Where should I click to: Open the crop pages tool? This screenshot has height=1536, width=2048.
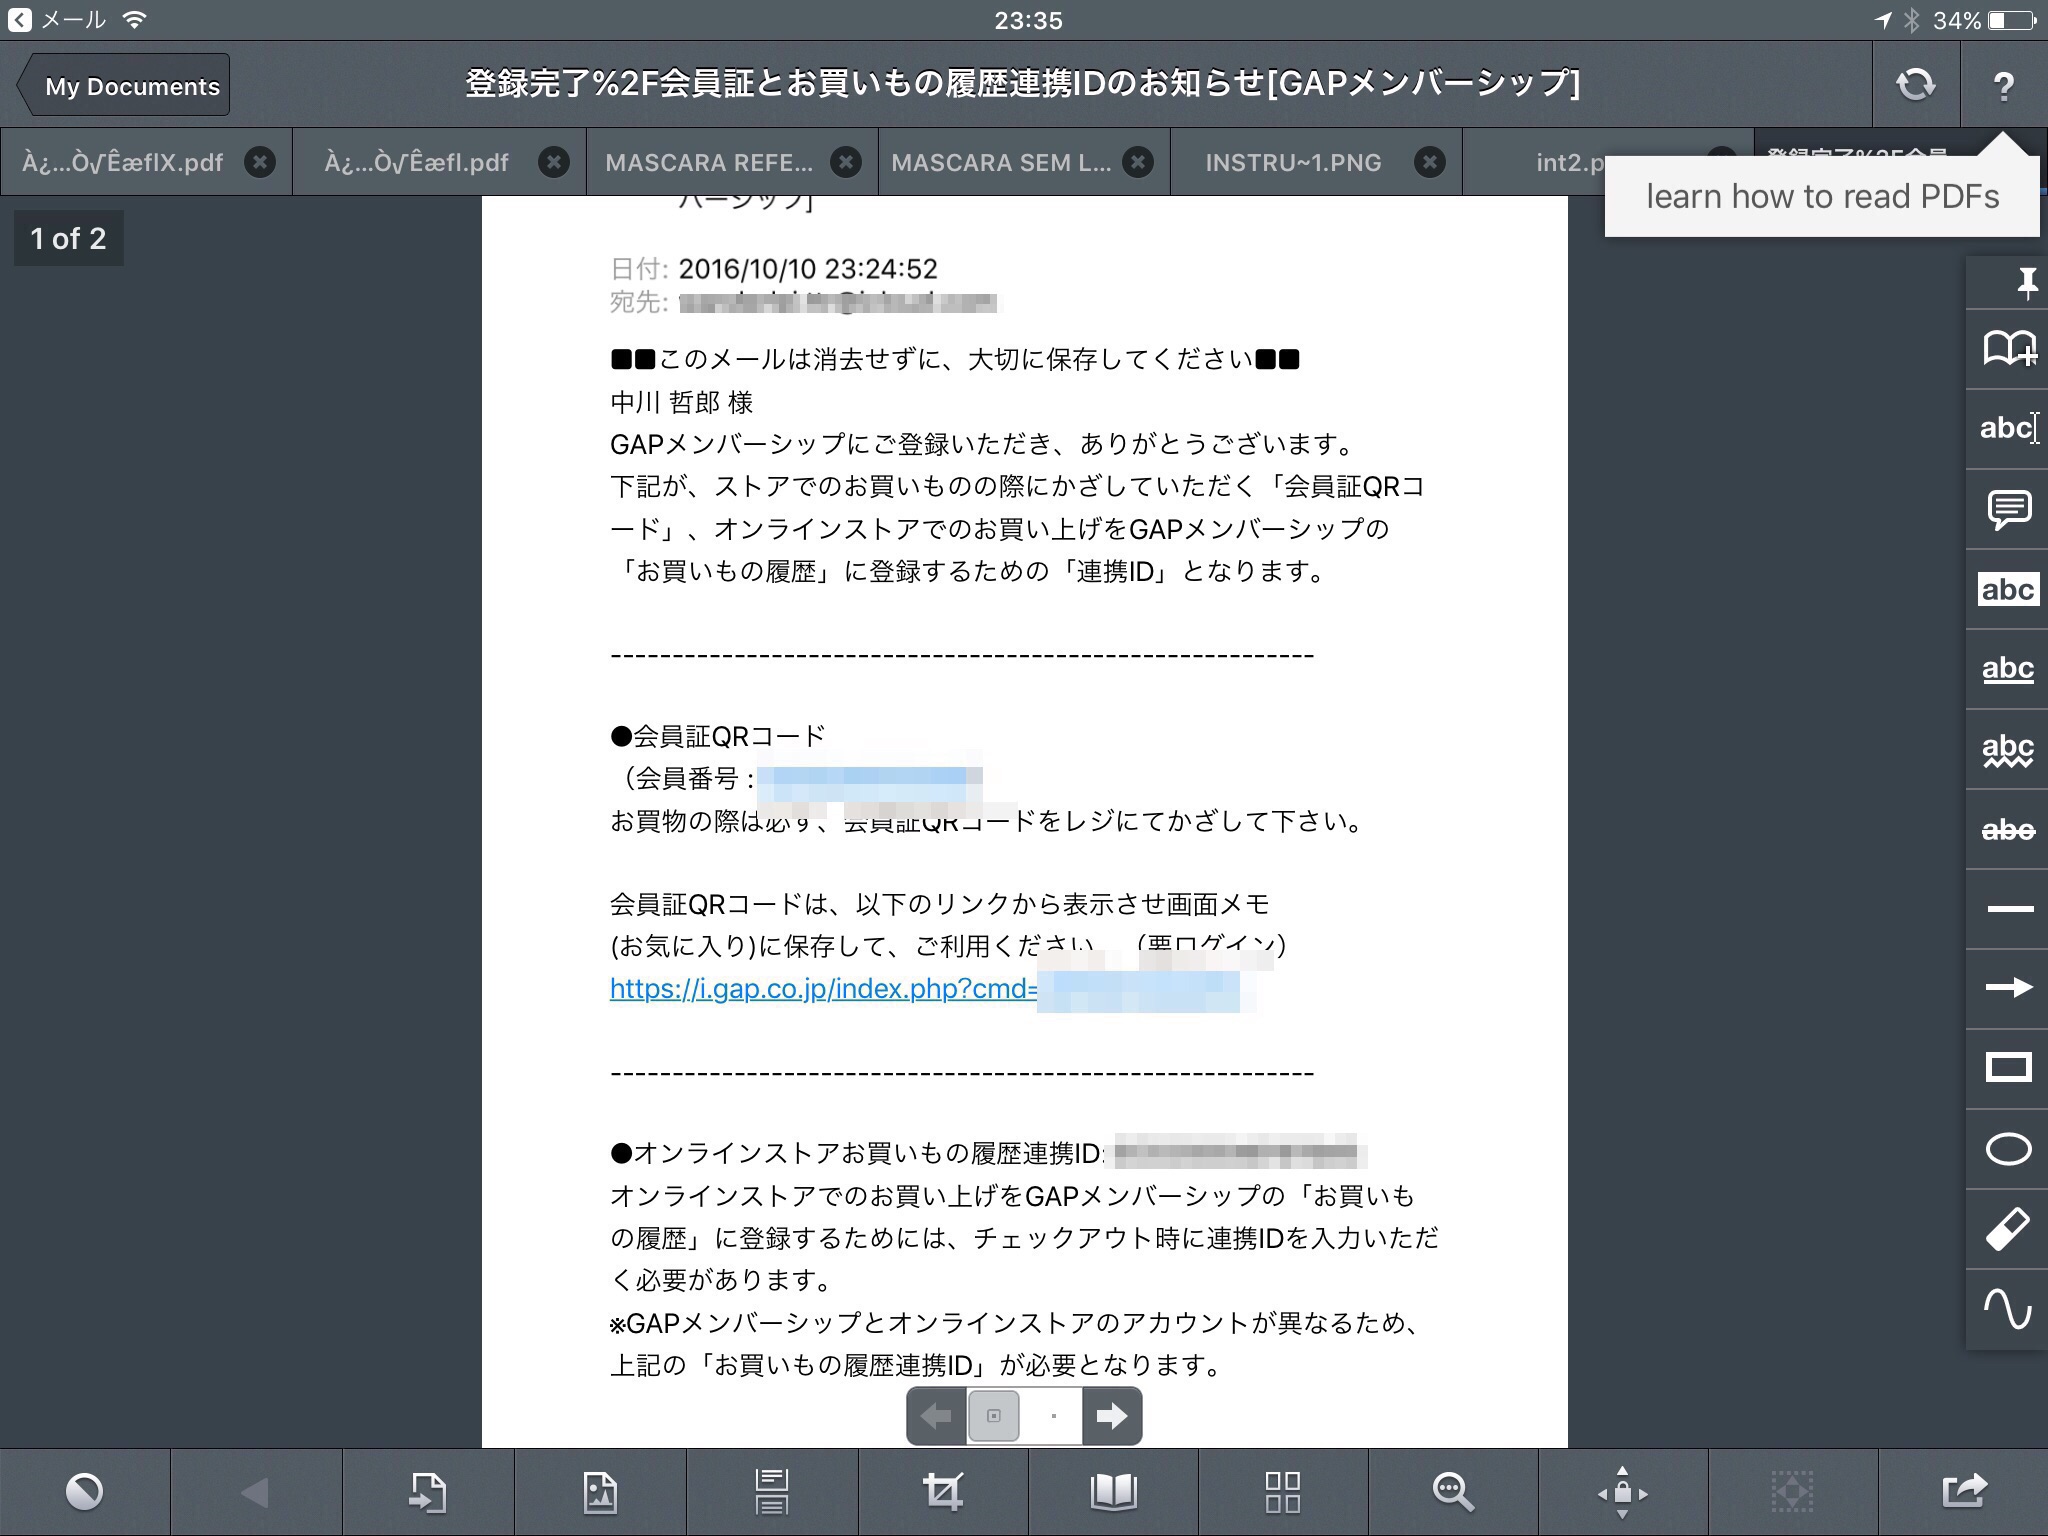(x=943, y=1492)
